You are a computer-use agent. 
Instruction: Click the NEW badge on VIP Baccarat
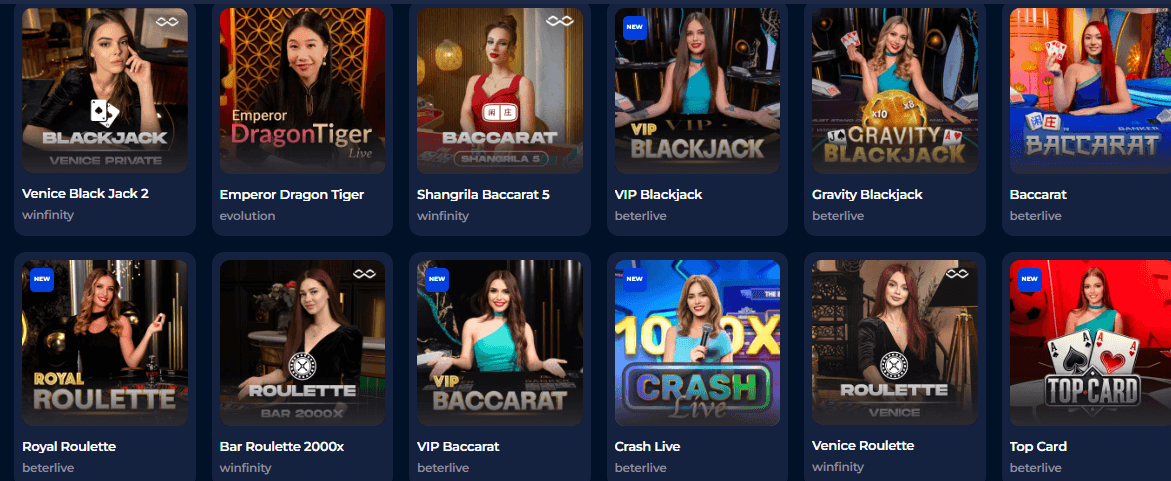(437, 279)
